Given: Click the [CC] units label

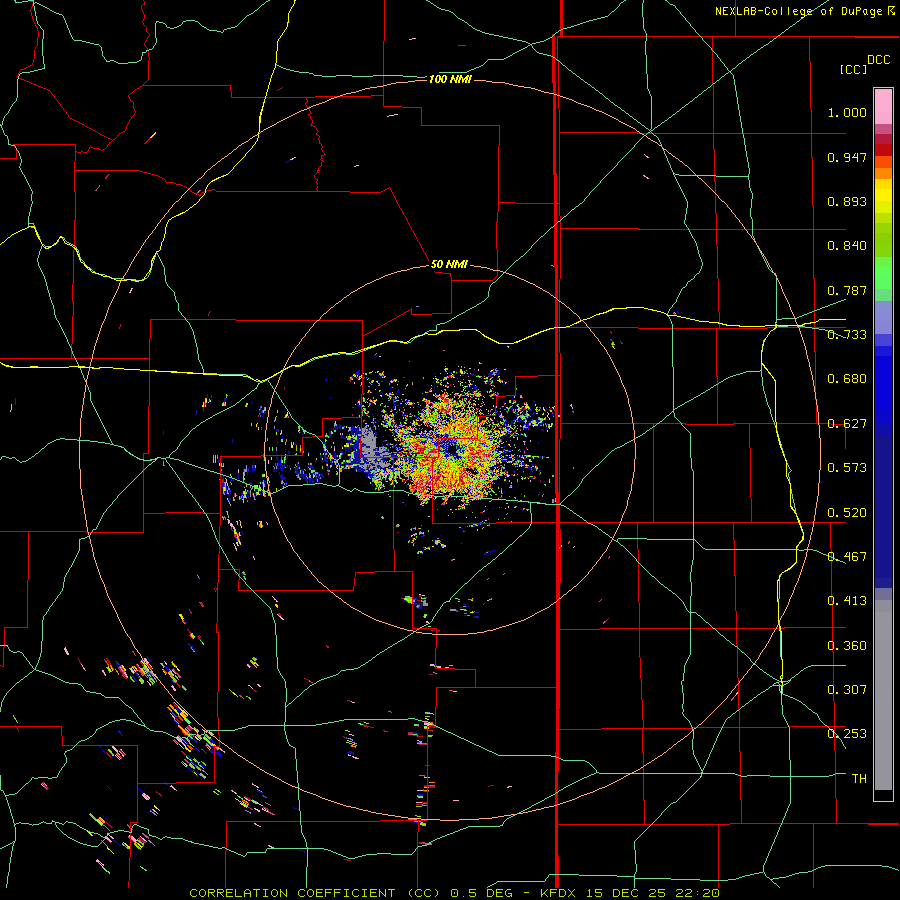Looking at the screenshot, I should (853, 69).
